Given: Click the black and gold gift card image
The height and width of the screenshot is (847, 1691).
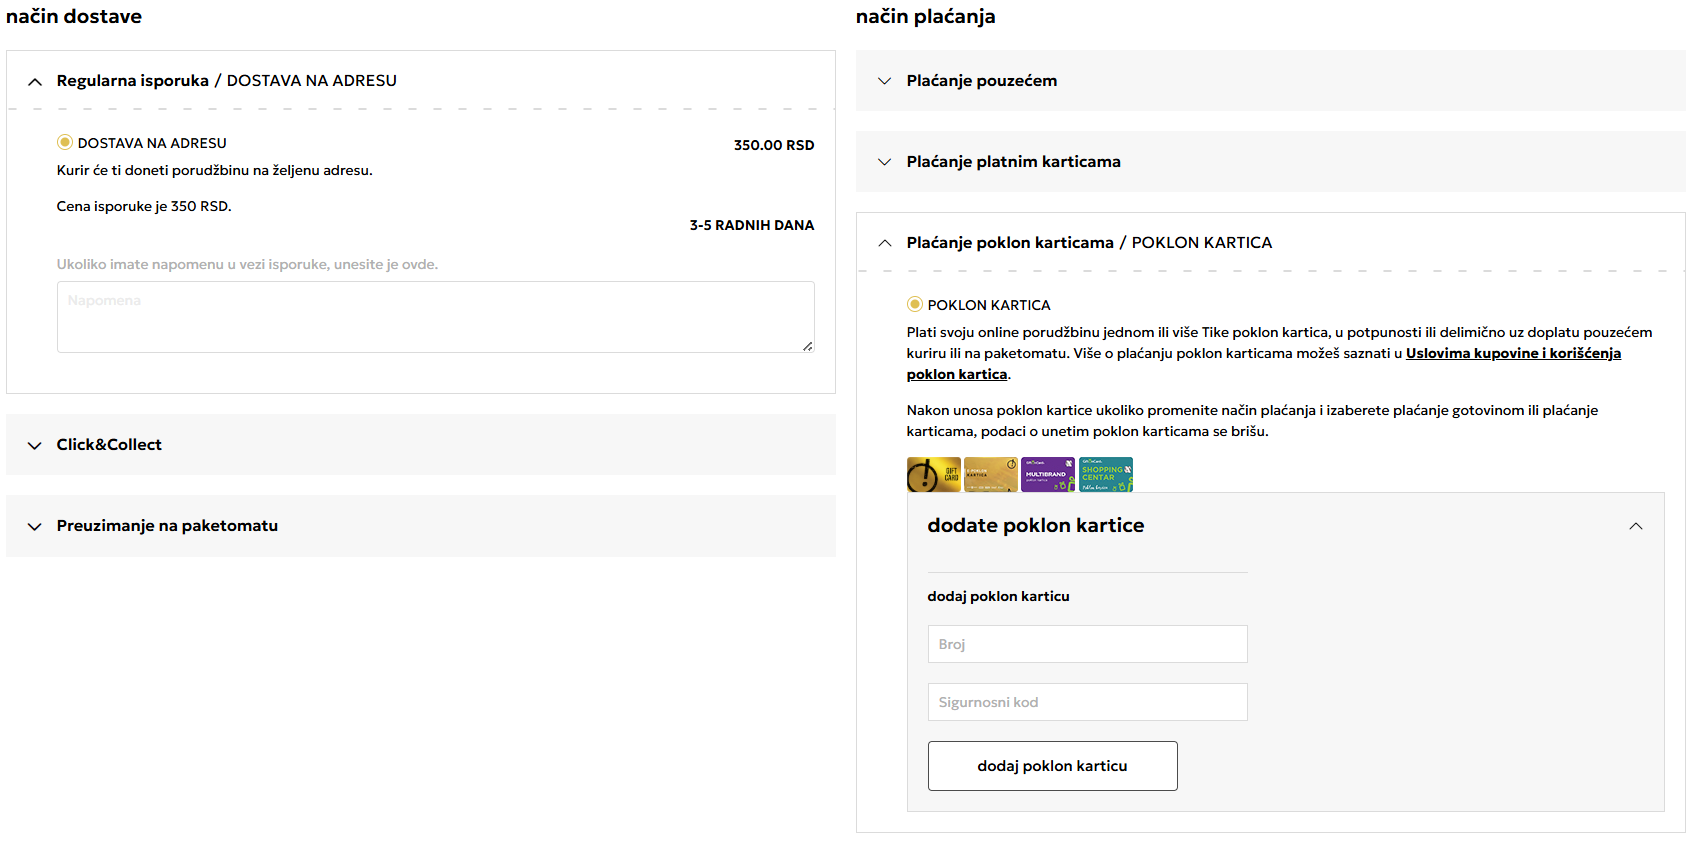Looking at the screenshot, I should 934,475.
